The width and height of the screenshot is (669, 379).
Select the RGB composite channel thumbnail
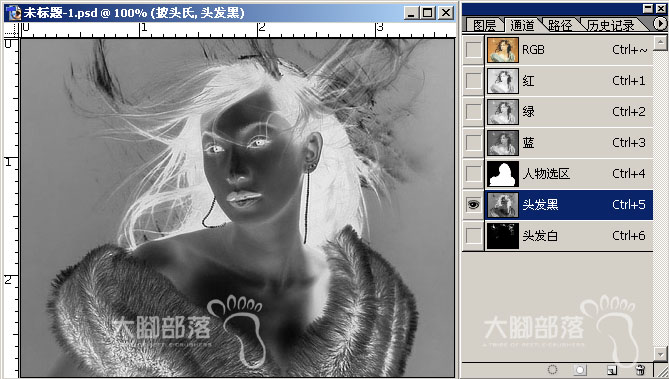[x=503, y=50]
